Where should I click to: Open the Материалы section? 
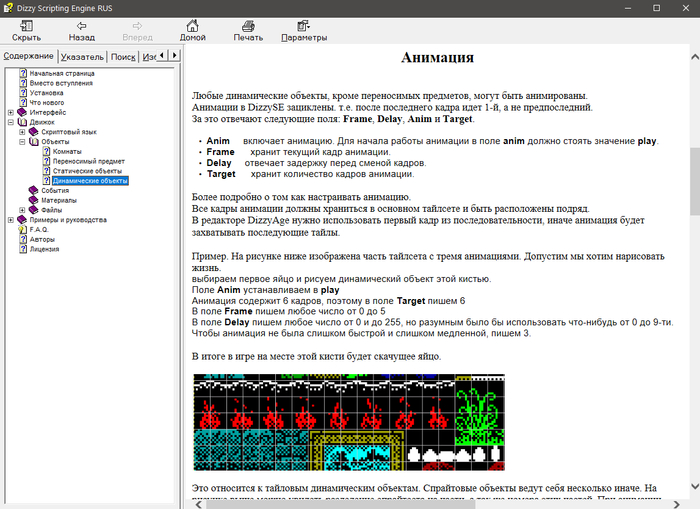59,200
